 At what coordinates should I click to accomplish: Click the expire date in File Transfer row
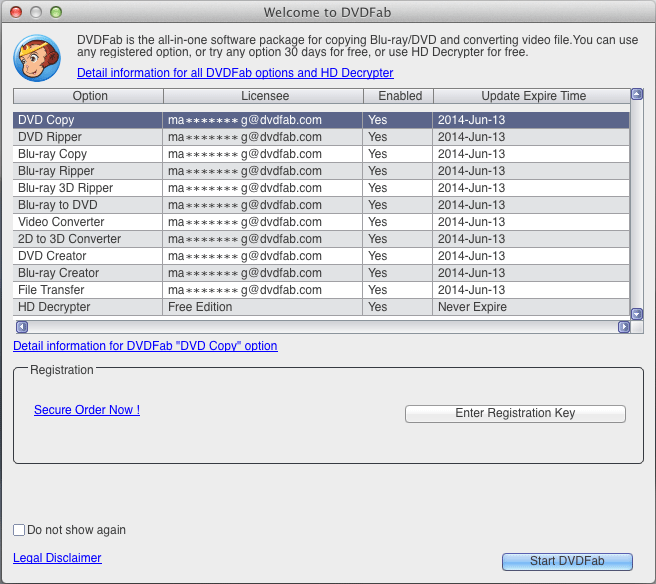[530, 290]
